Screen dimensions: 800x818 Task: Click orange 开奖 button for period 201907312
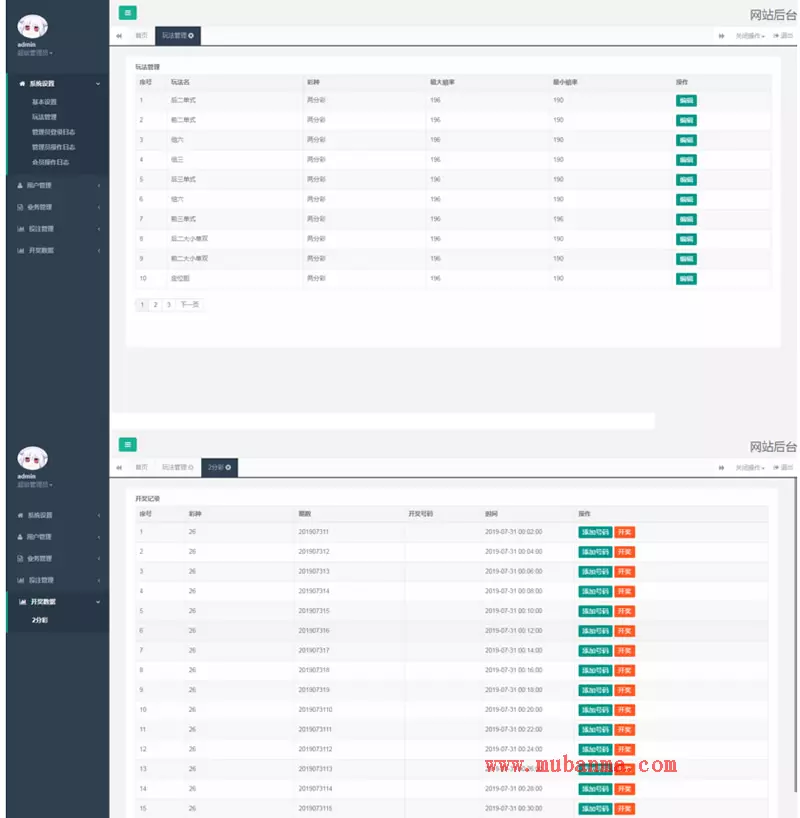pyautogui.click(x=624, y=552)
